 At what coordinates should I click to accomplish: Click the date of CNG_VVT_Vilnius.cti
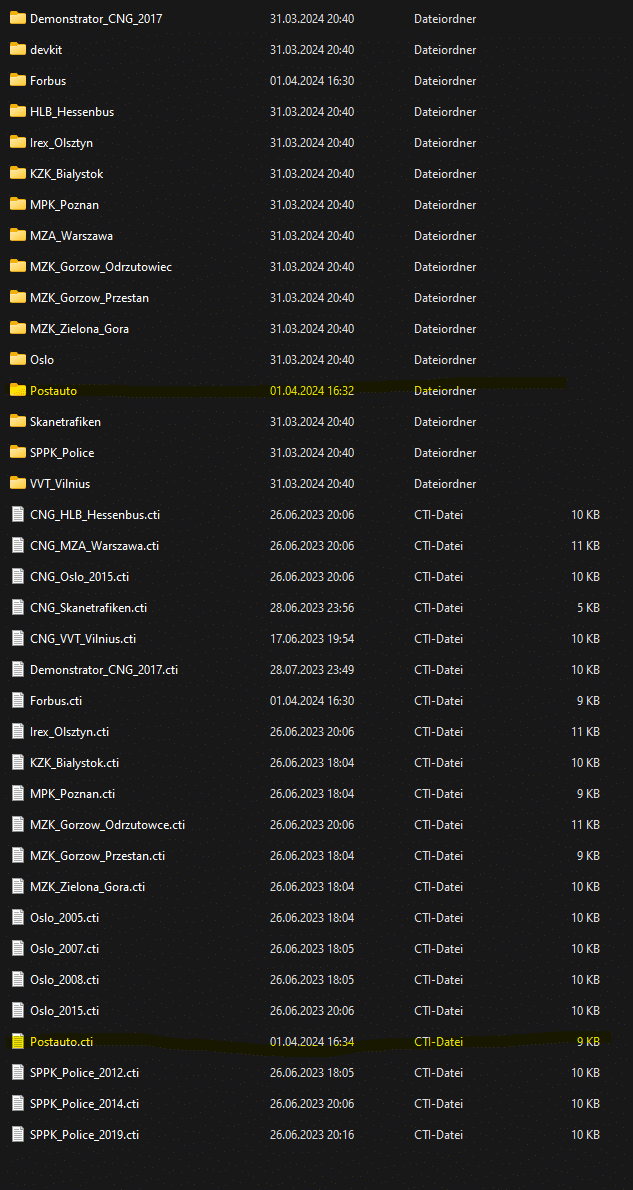tap(311, 638)
